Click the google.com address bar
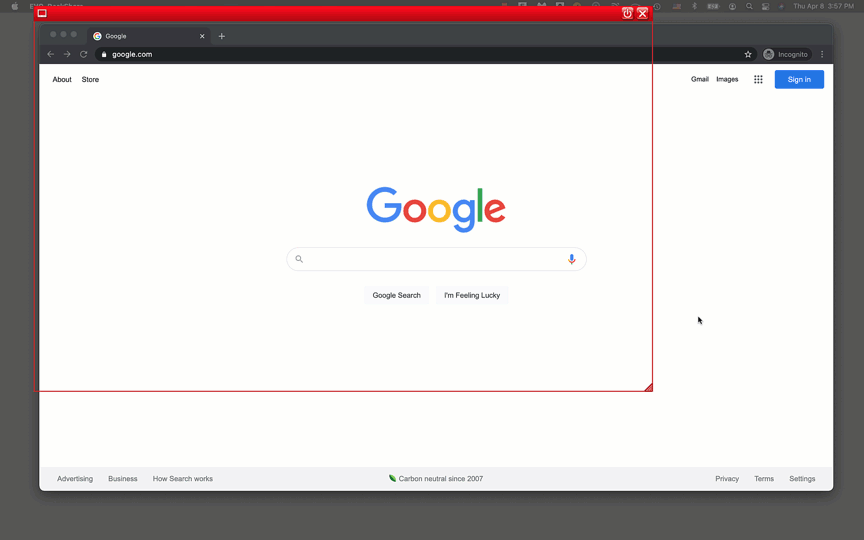 click(424, 54)
